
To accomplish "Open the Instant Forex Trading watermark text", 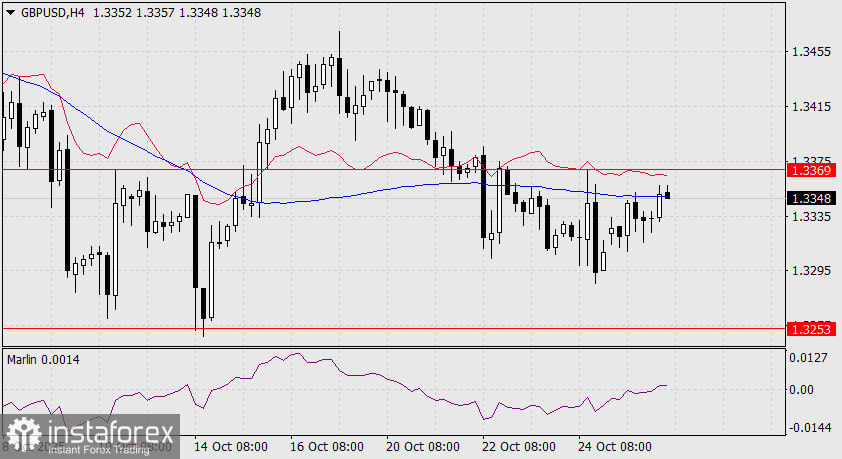I will pyautogui.click(x=99, y=450).
